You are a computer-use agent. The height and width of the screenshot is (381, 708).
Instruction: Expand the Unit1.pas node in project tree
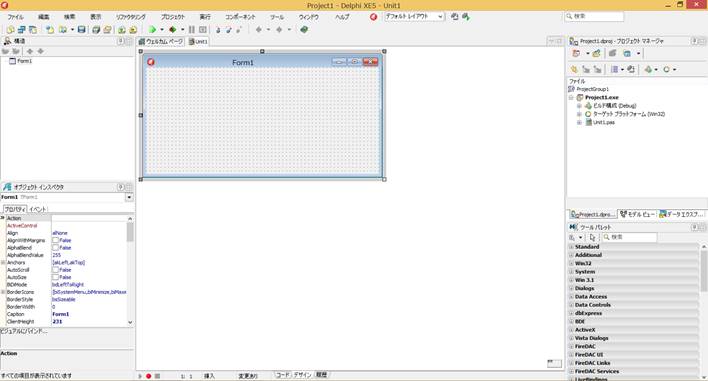pyautogui.click(x=579, y=122)
